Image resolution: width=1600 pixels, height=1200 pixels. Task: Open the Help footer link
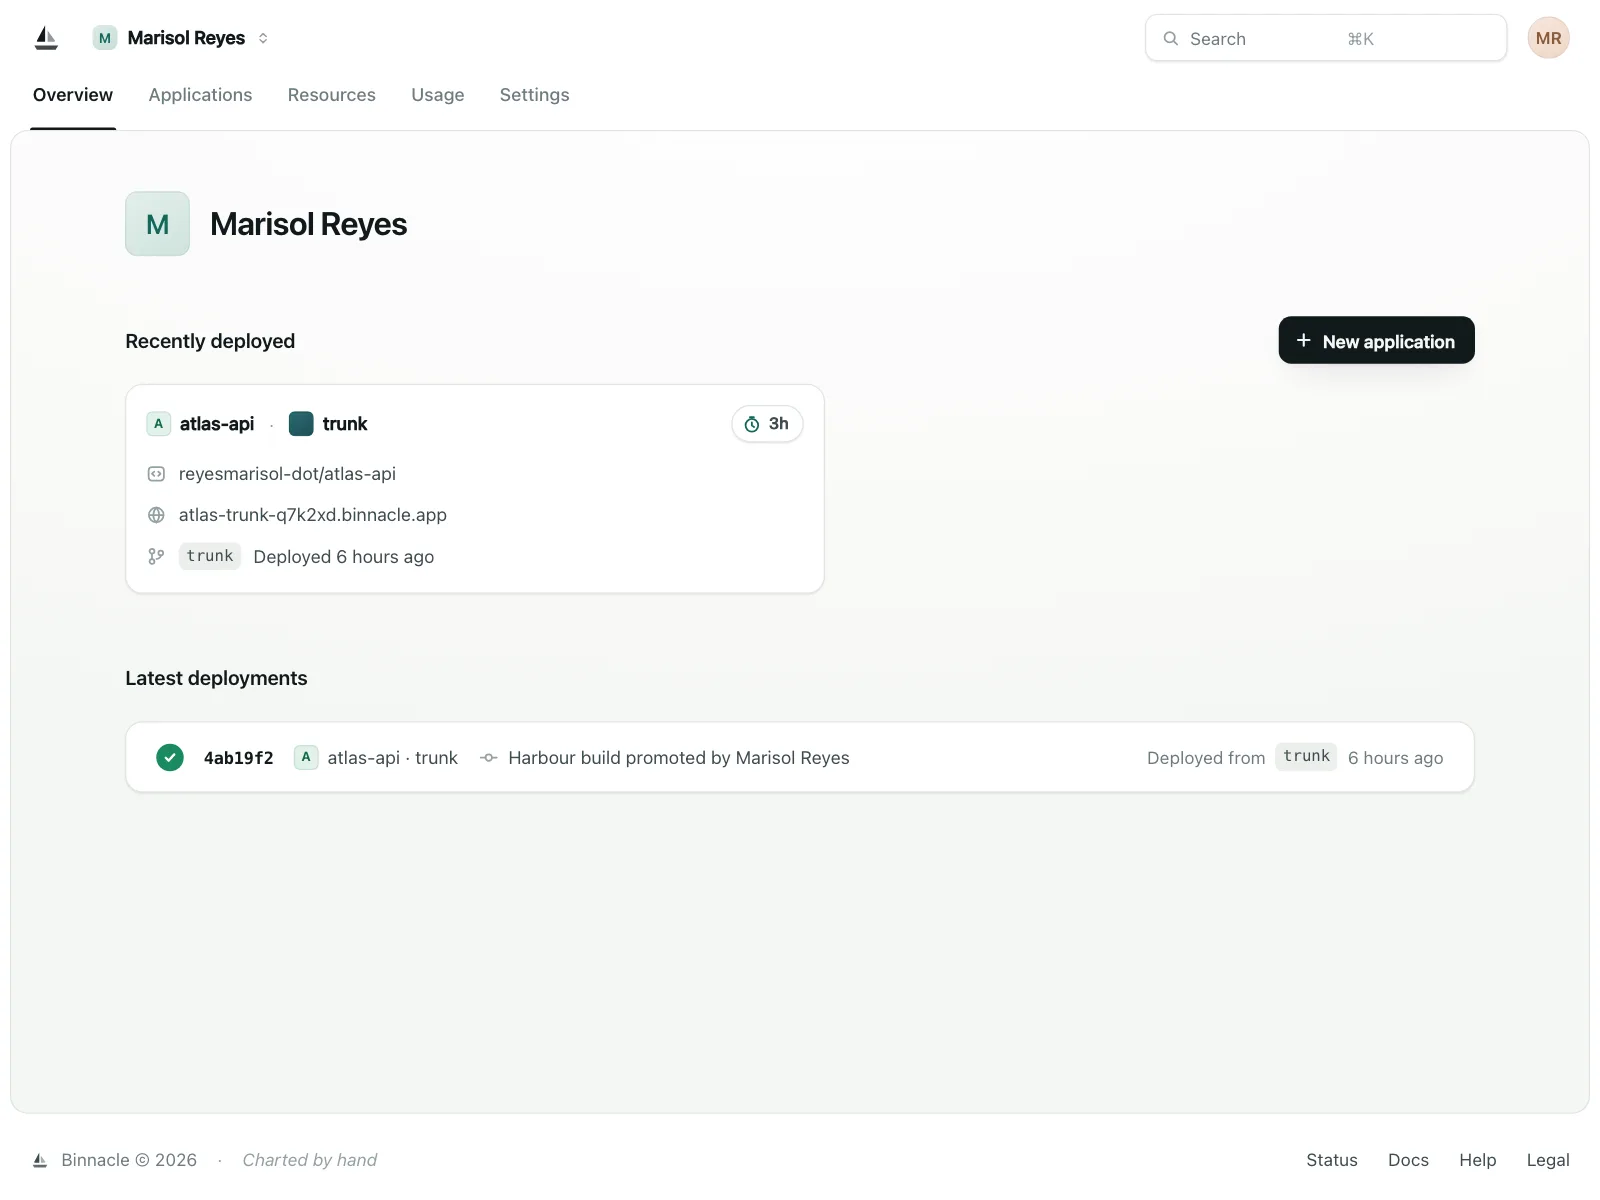(x=1477, y=1160)
